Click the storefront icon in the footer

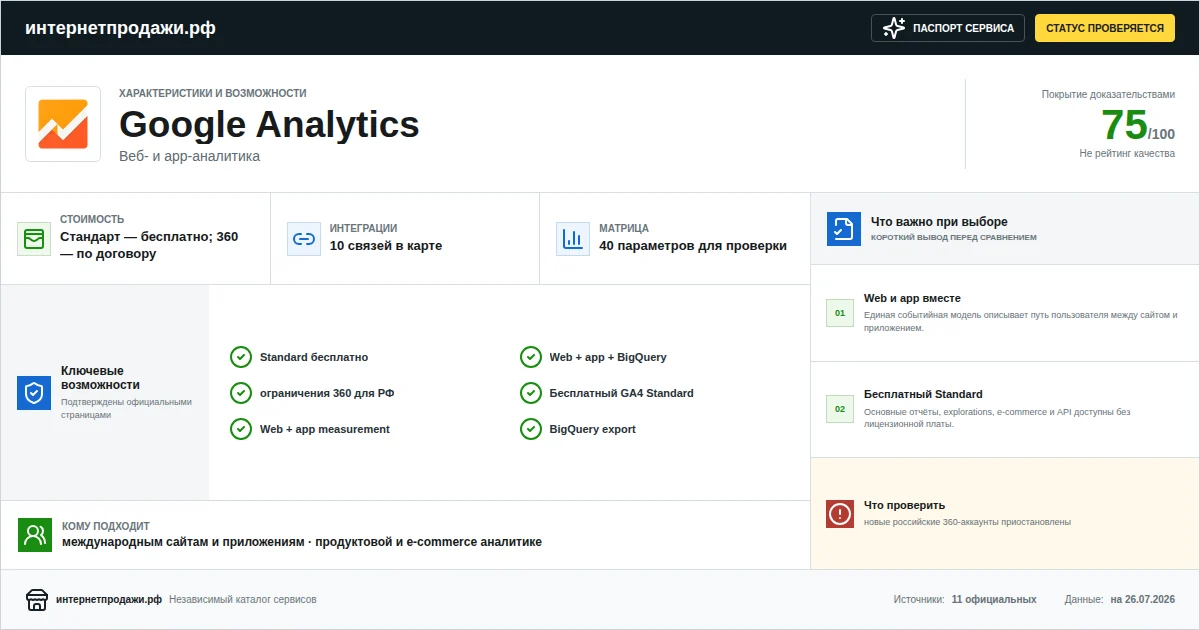click(x=37, y=600)
